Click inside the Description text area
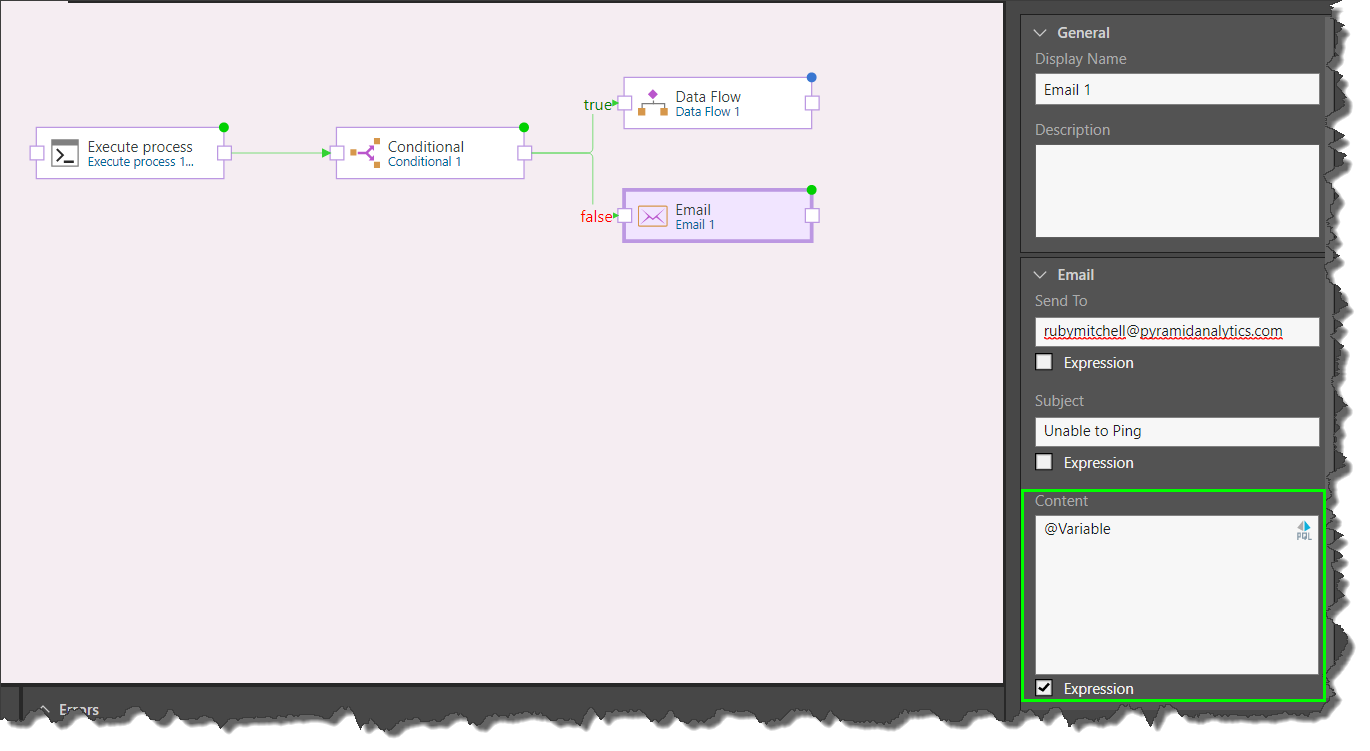1370x751 pixels. [x=1177, y=190]
